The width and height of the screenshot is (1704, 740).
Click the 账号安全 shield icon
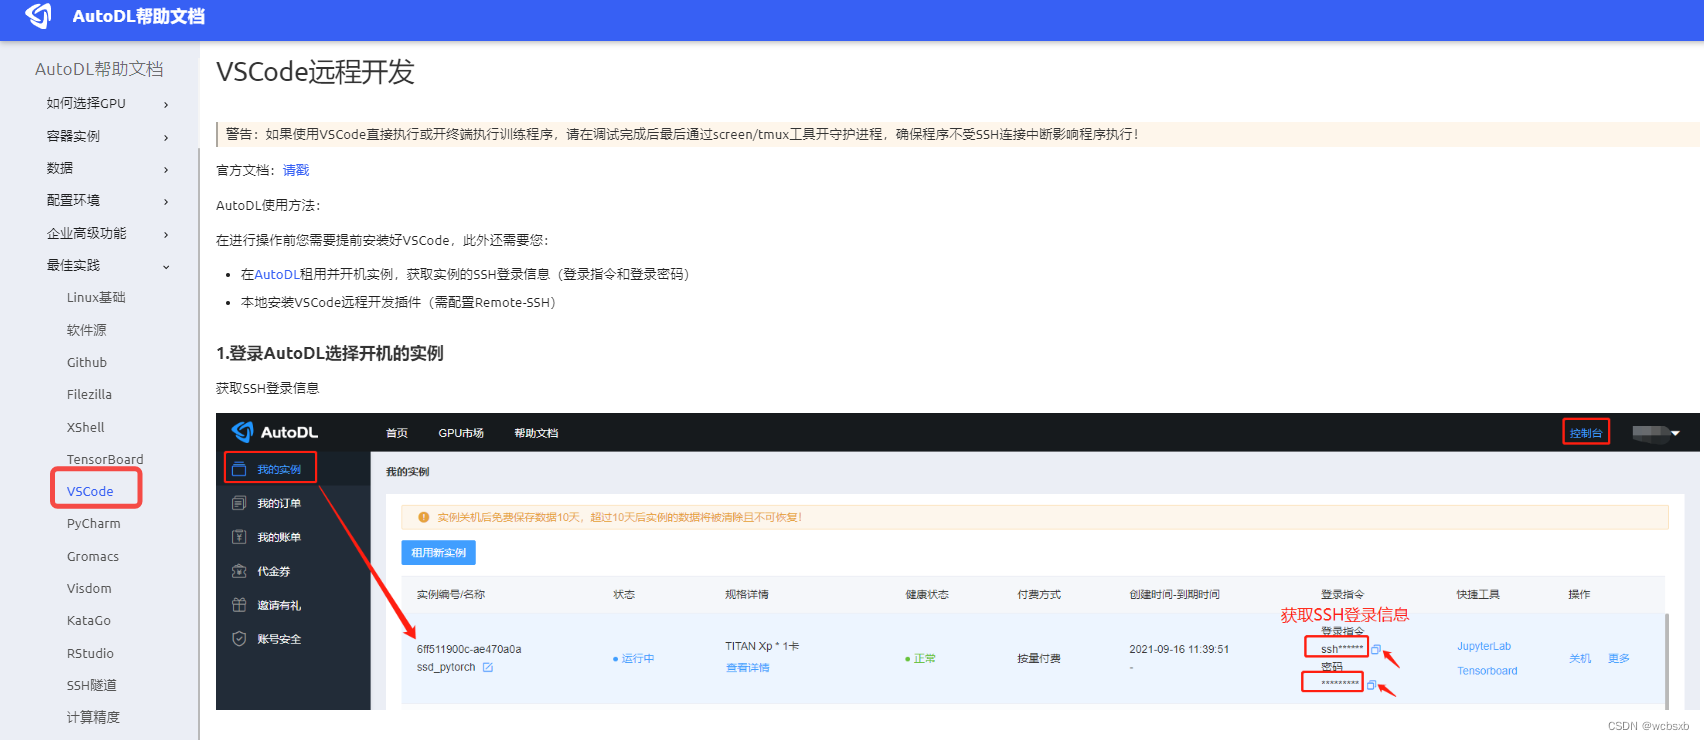coord(239,639)
